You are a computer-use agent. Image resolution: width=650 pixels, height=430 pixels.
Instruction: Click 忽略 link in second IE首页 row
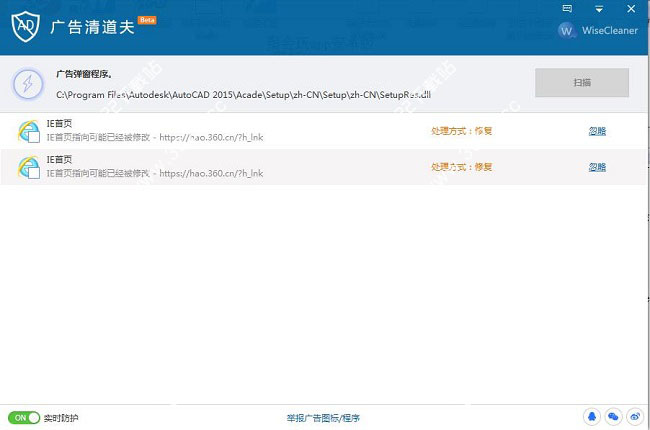(x=597, y=167)
